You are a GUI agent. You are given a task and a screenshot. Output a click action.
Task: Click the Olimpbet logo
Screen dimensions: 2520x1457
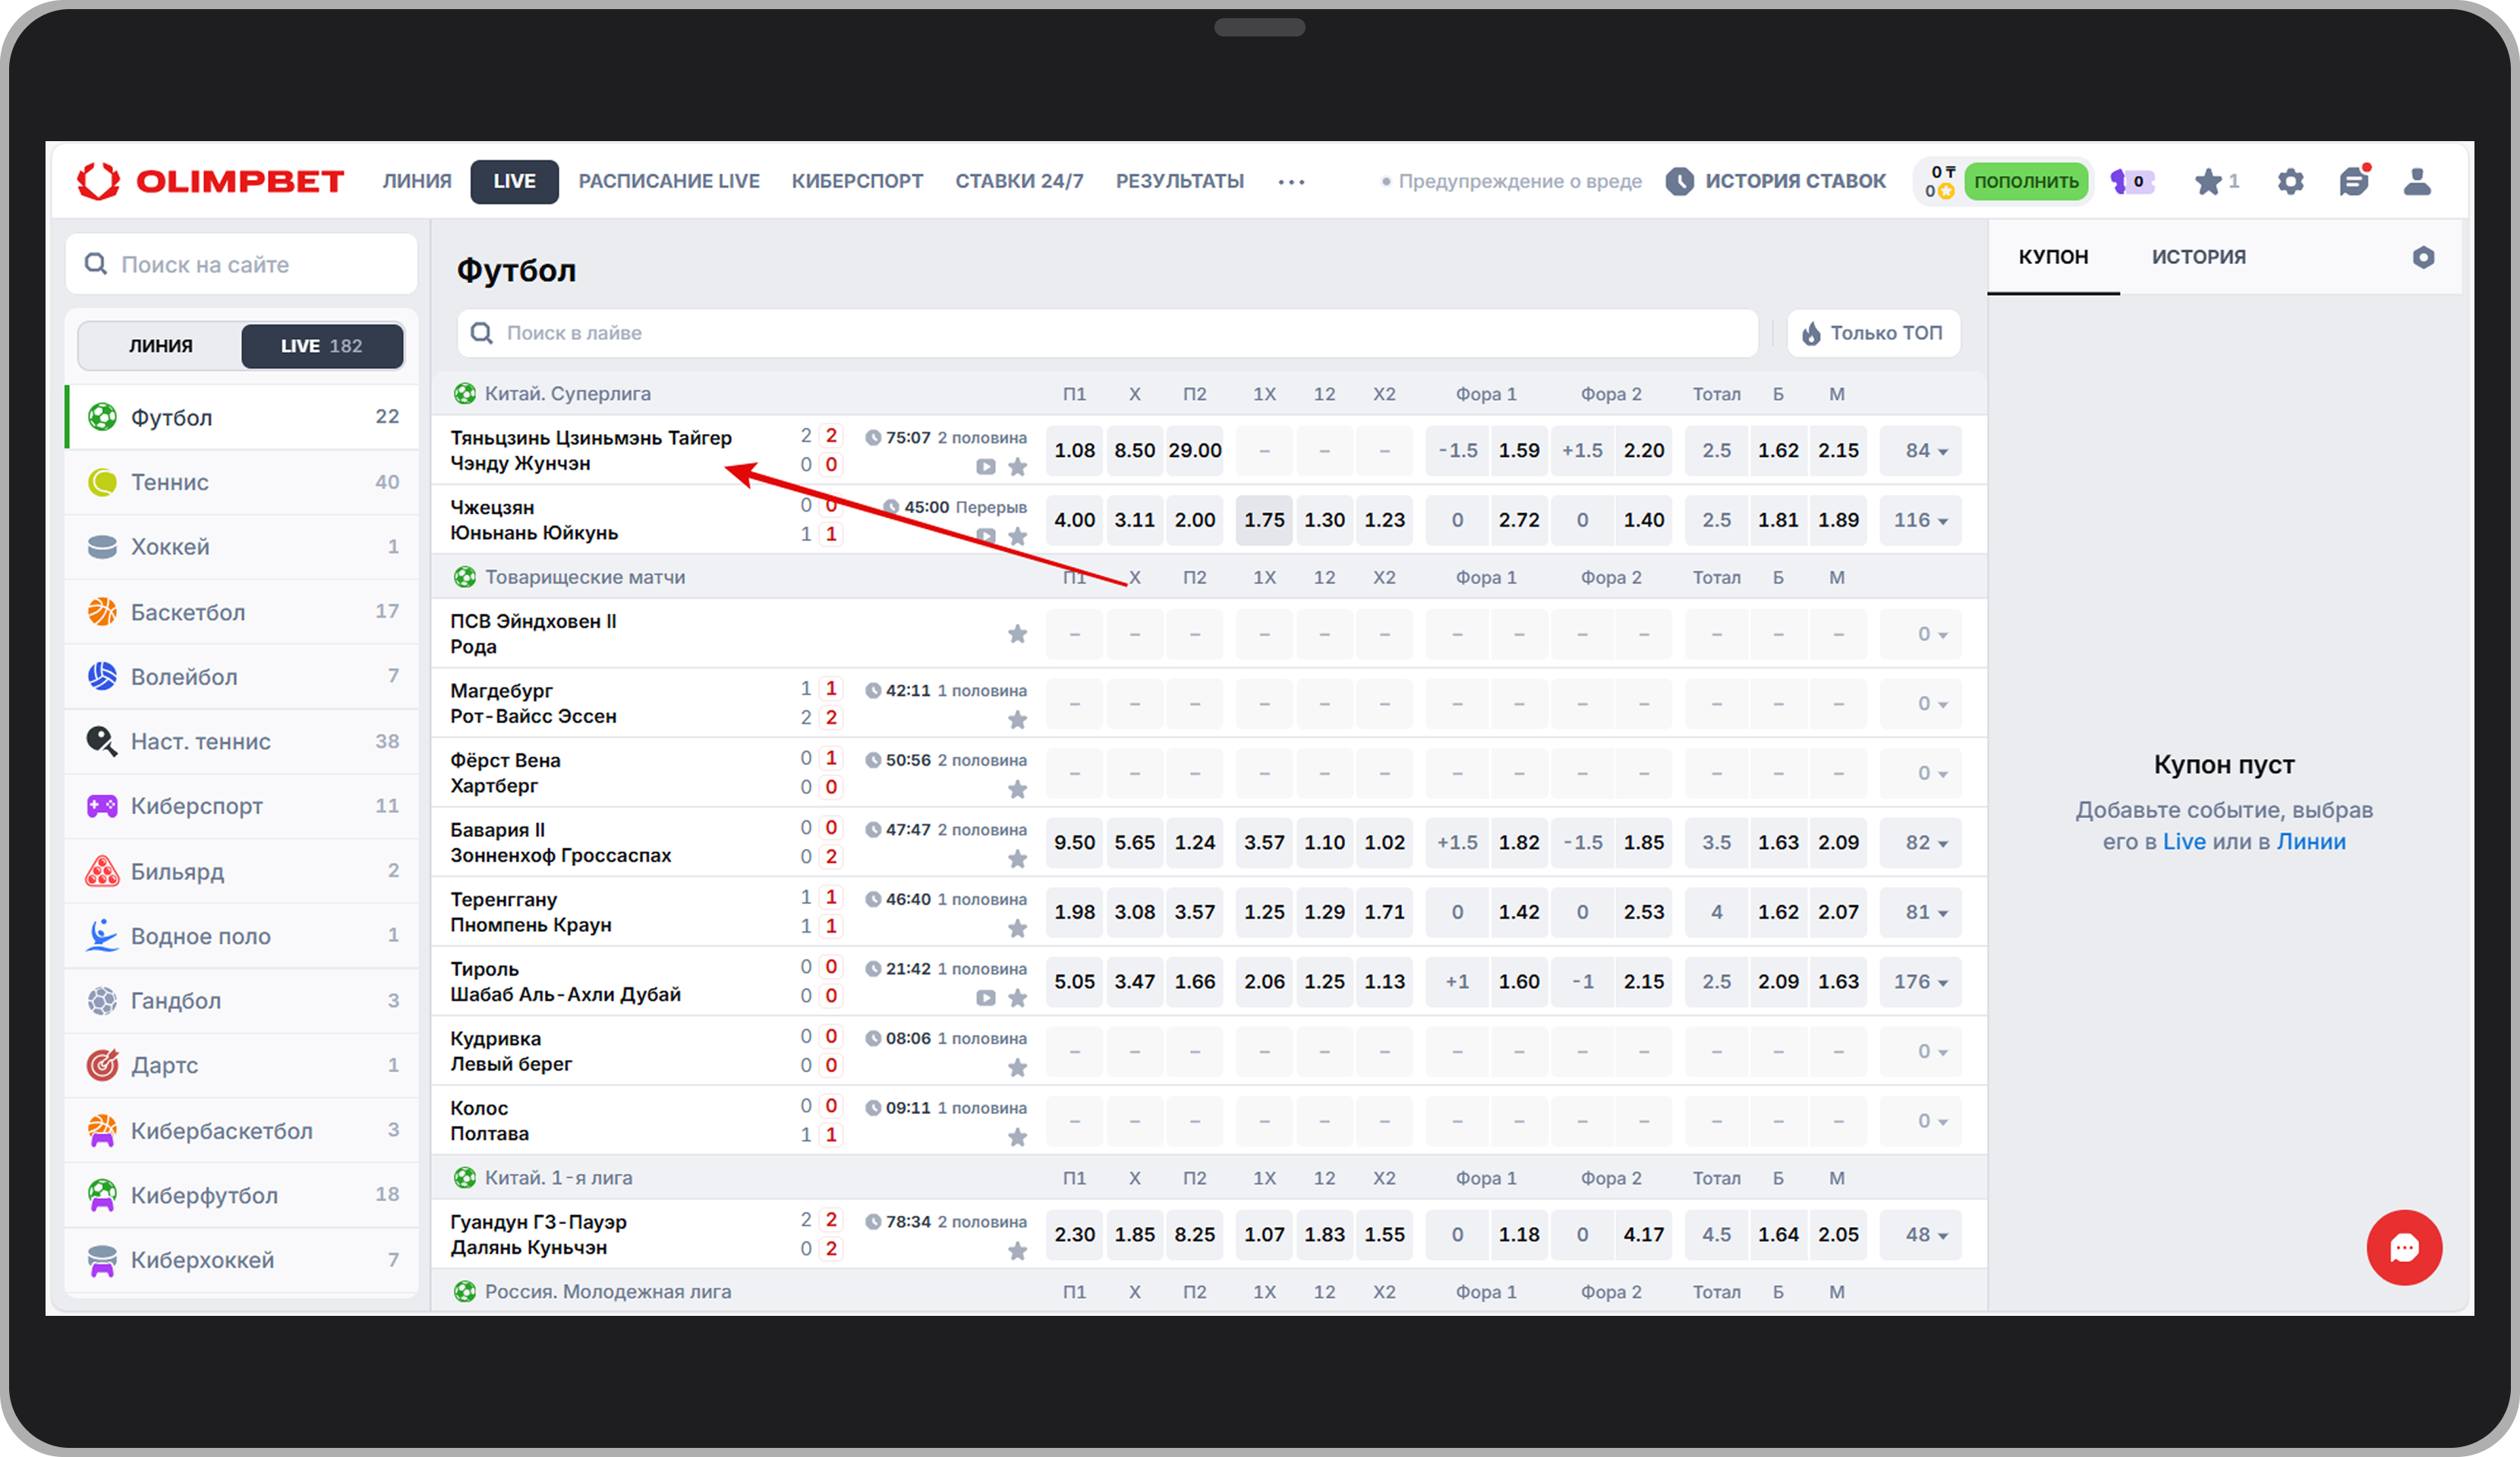click(x=211, y=181)
